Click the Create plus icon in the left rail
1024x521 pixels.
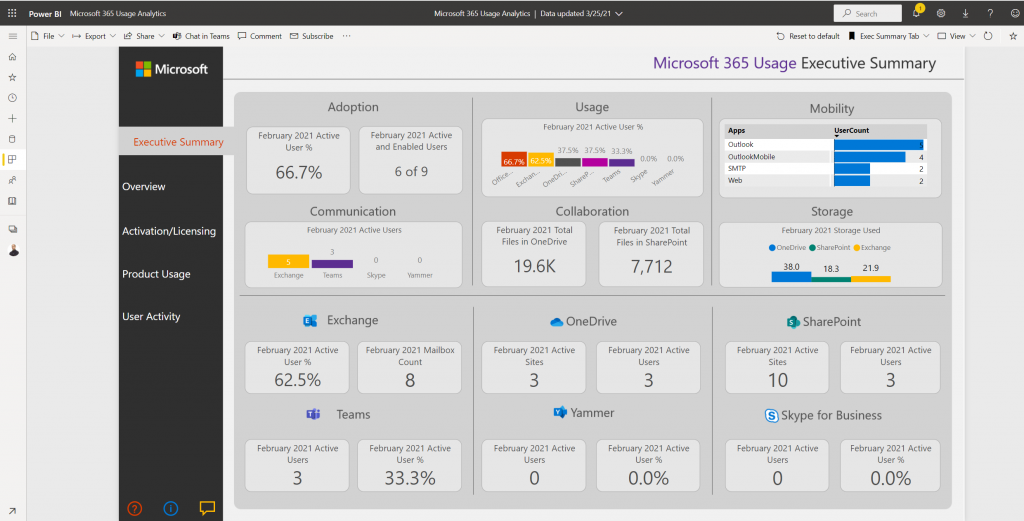(12, 119)
